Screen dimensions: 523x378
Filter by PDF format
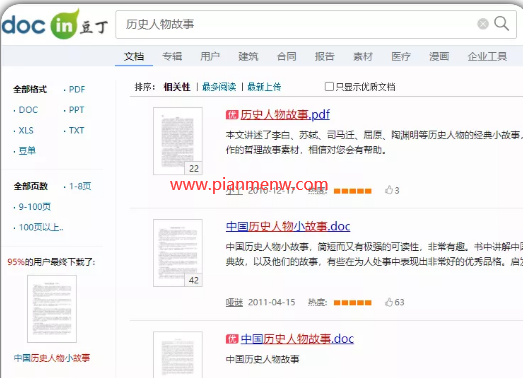point(77,89)
